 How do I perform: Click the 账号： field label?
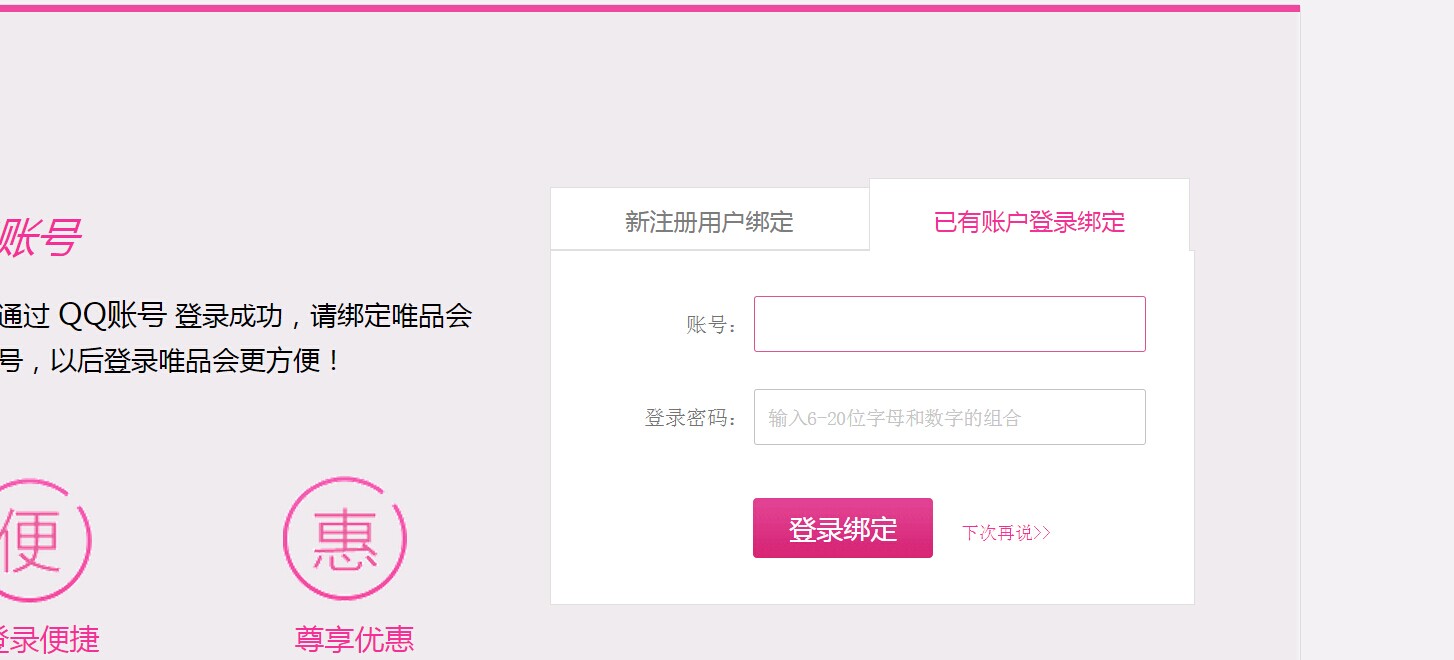click(x=712, y=325)
